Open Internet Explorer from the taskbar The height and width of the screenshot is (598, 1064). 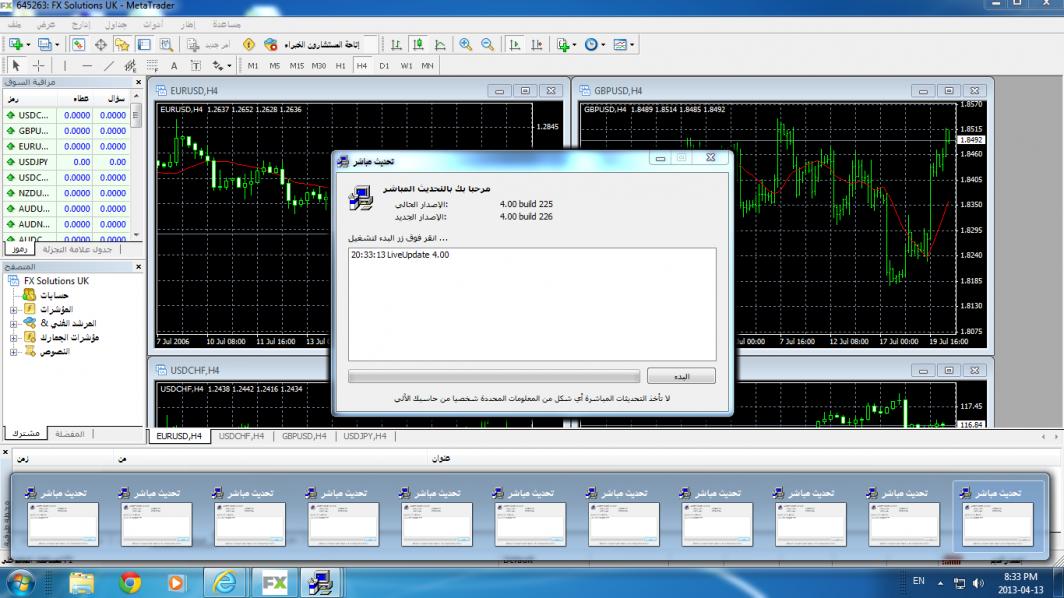(225, 581)
